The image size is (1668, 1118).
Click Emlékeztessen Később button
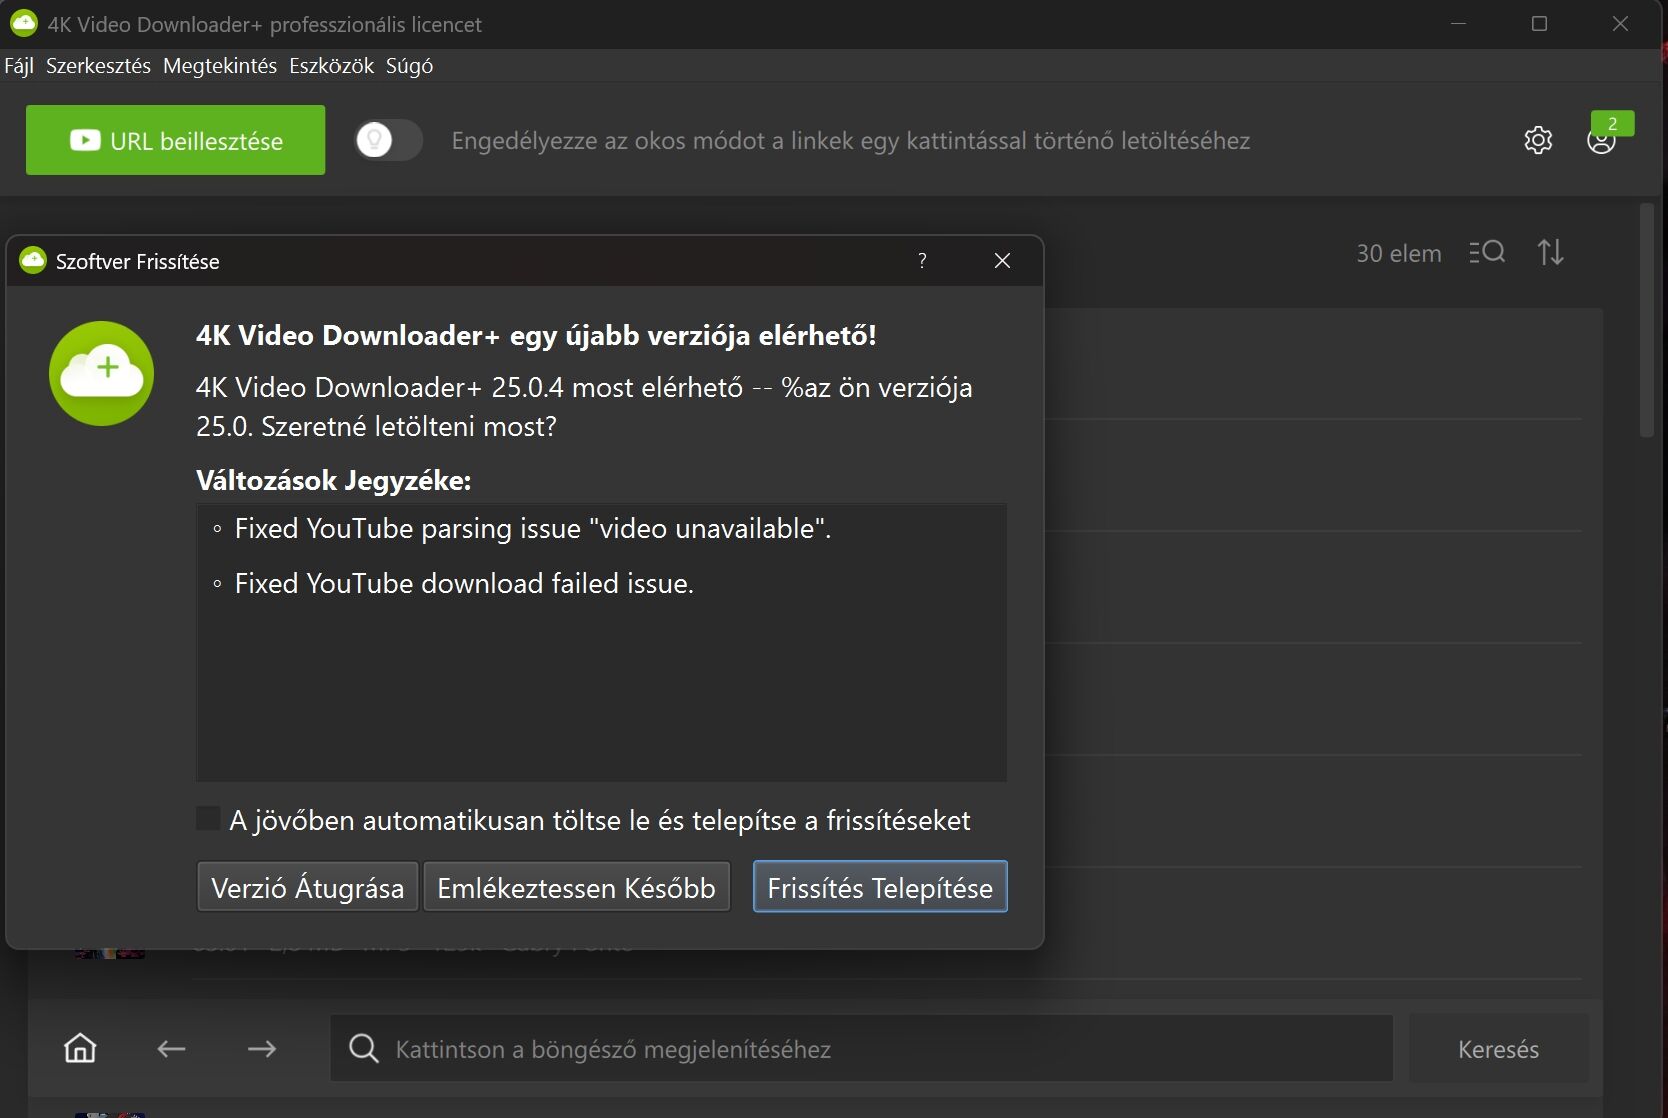point(577,887)
